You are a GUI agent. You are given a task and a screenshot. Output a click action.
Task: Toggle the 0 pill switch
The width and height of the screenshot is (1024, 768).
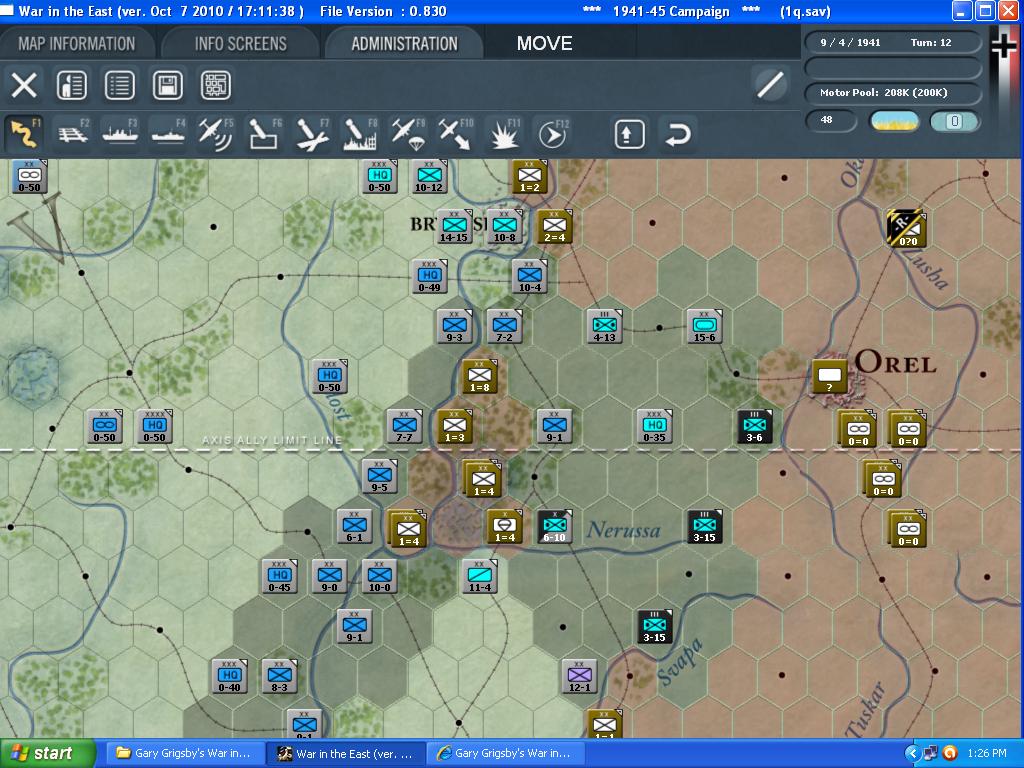[954, 121]
